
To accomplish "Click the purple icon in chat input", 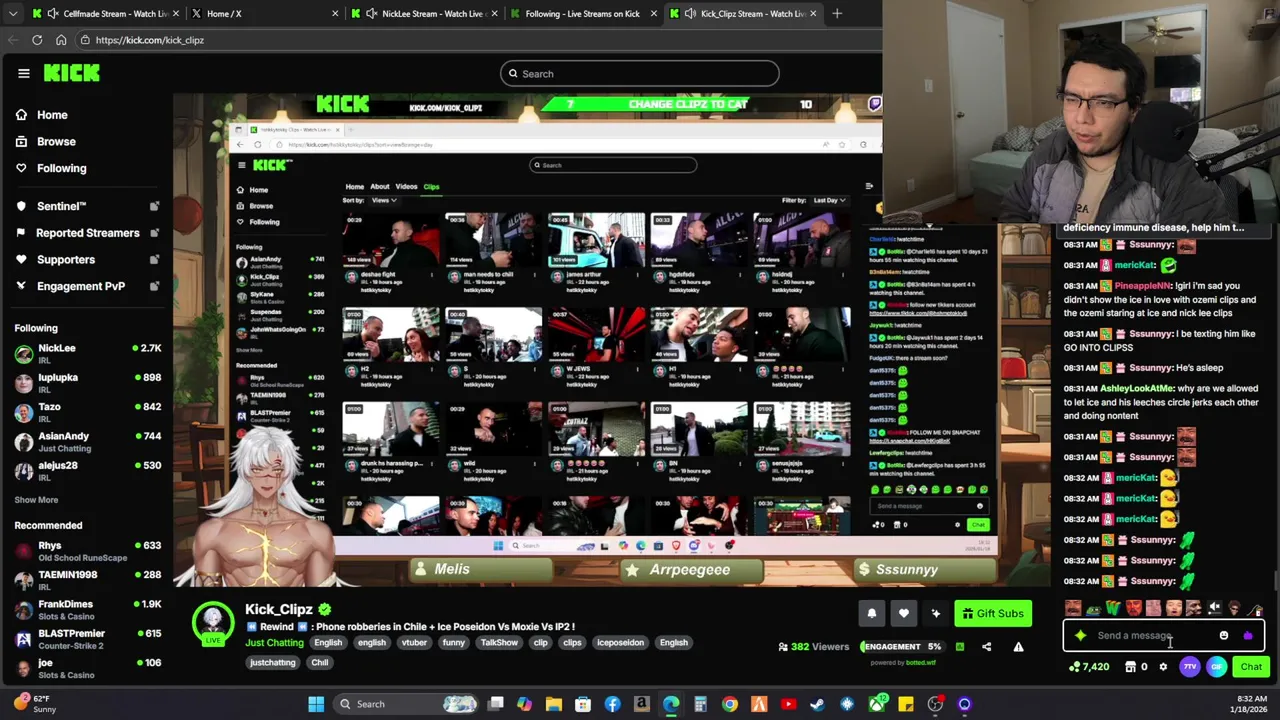I will [x=1247, y=636].
